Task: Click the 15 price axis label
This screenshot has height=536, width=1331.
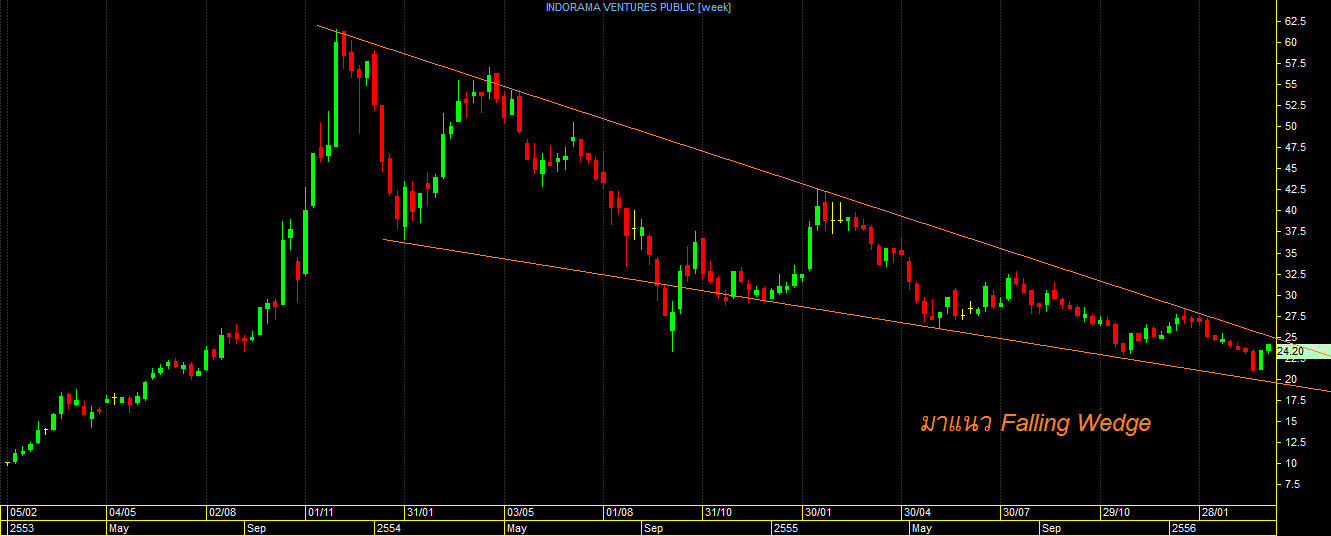Action: [1291, 421]
